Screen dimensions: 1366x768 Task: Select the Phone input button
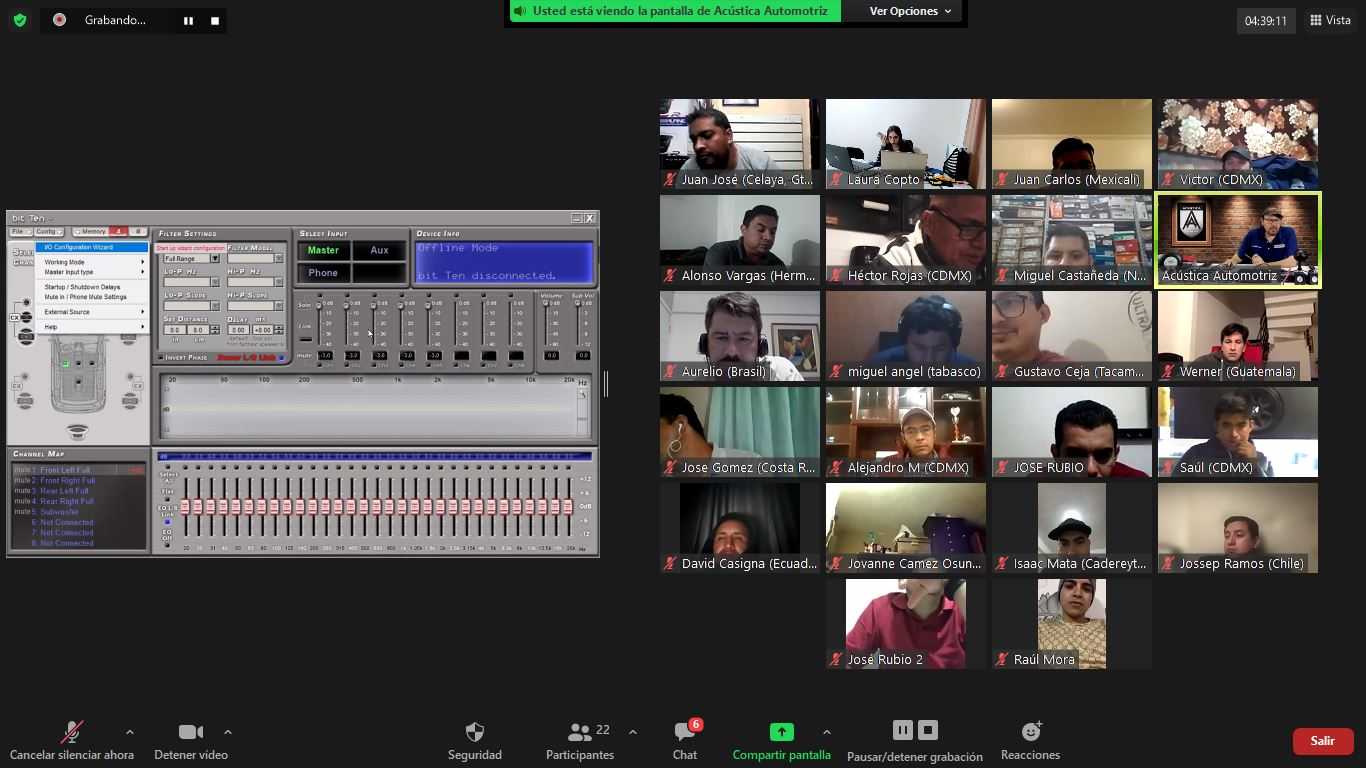pyautogui.click(x=323, y=272)
